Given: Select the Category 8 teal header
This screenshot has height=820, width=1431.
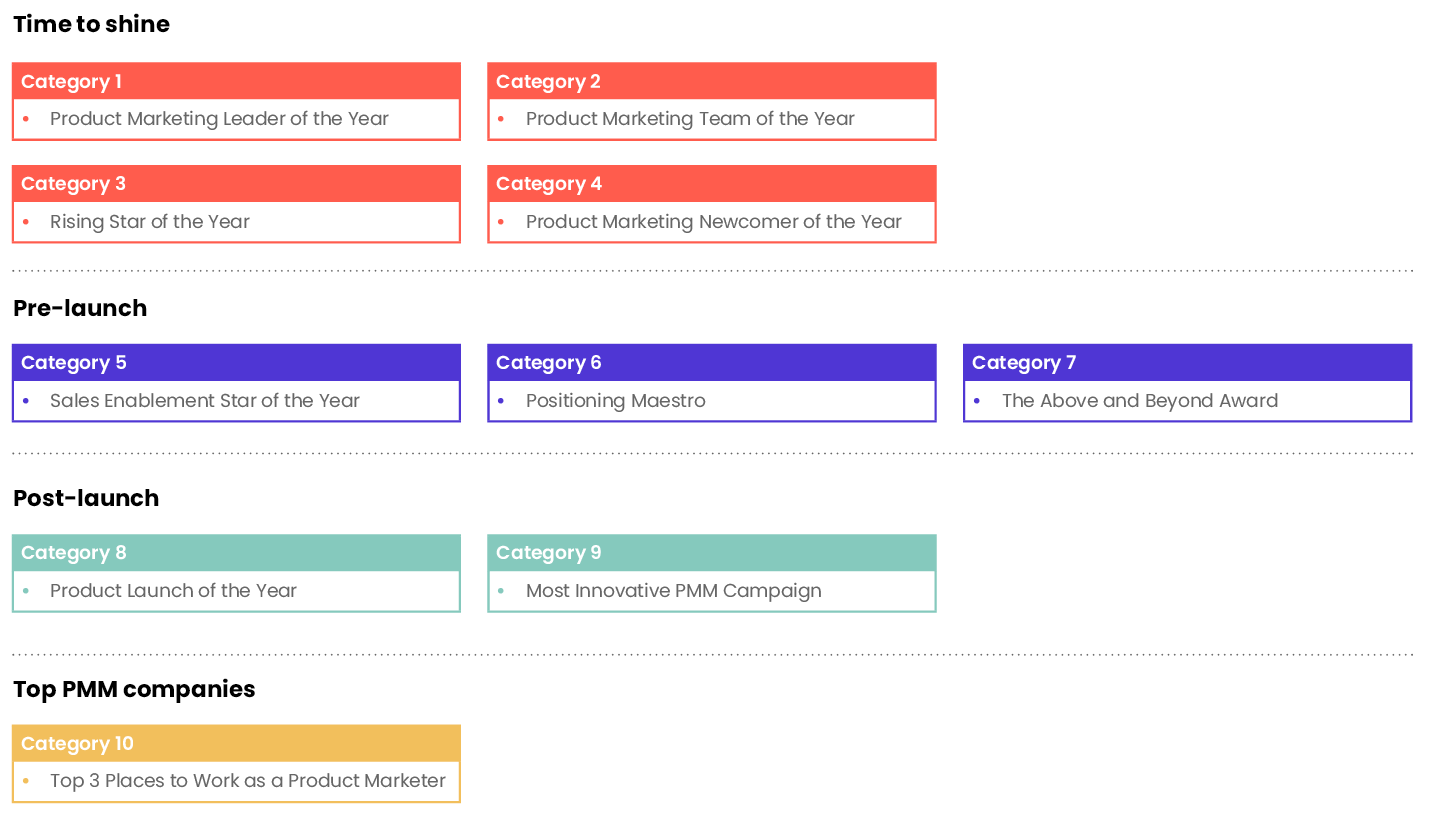Looking at the screenshot, I should pyautogui.click(x=236, y=553).
